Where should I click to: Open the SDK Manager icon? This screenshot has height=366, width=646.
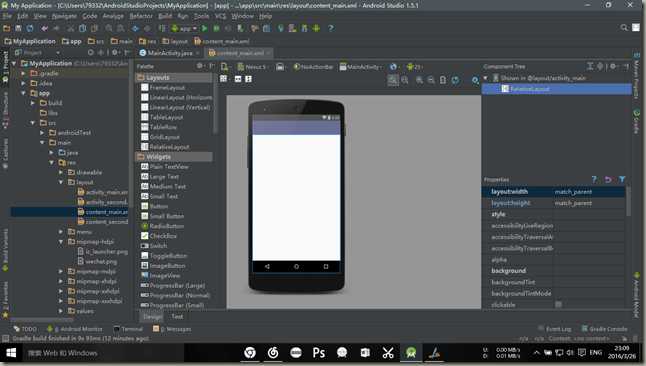304,28
